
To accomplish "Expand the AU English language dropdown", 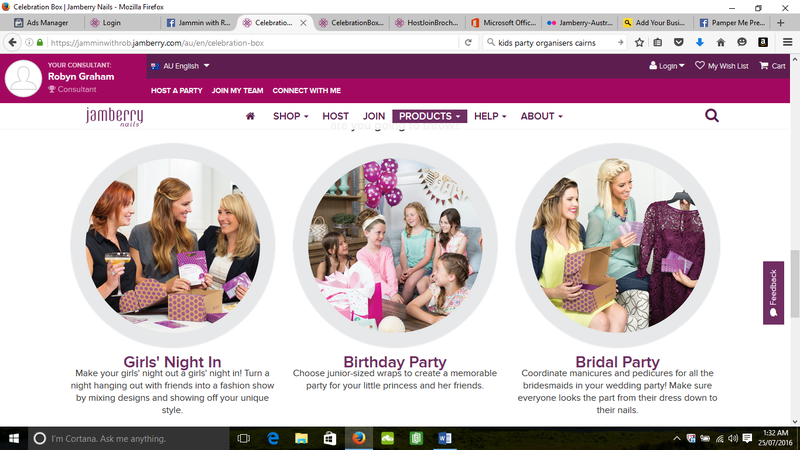I will [x=180, y=66].
